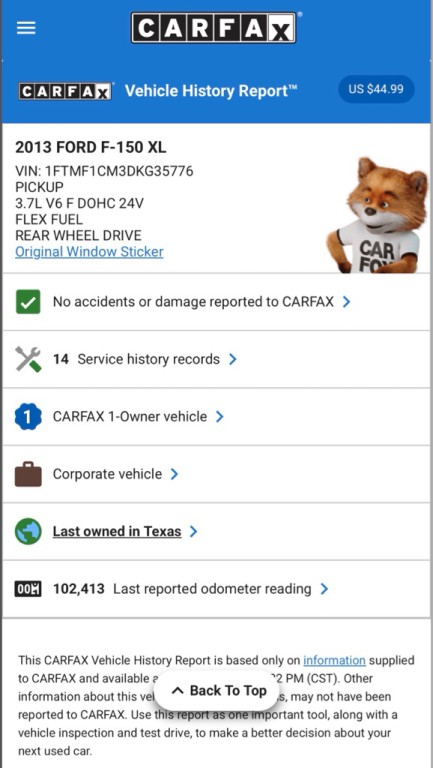
Task: Click the large CARFAX logo in header
Action: point(214,28)
